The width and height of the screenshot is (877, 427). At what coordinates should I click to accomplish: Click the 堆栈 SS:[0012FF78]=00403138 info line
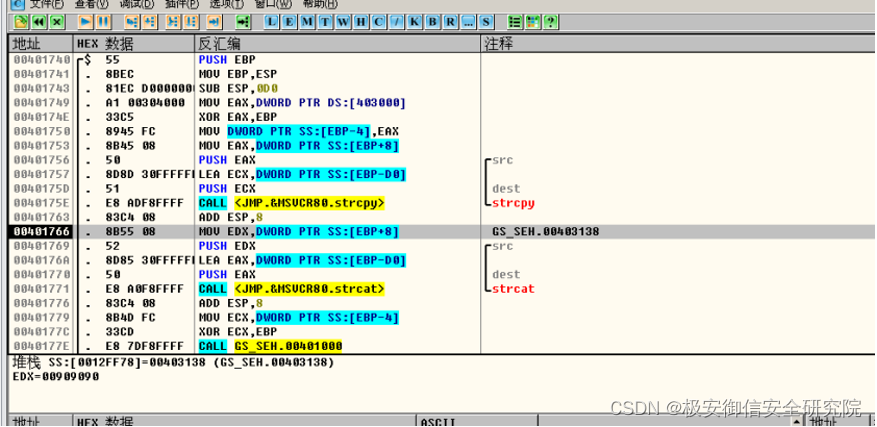(x=173, y=363)
